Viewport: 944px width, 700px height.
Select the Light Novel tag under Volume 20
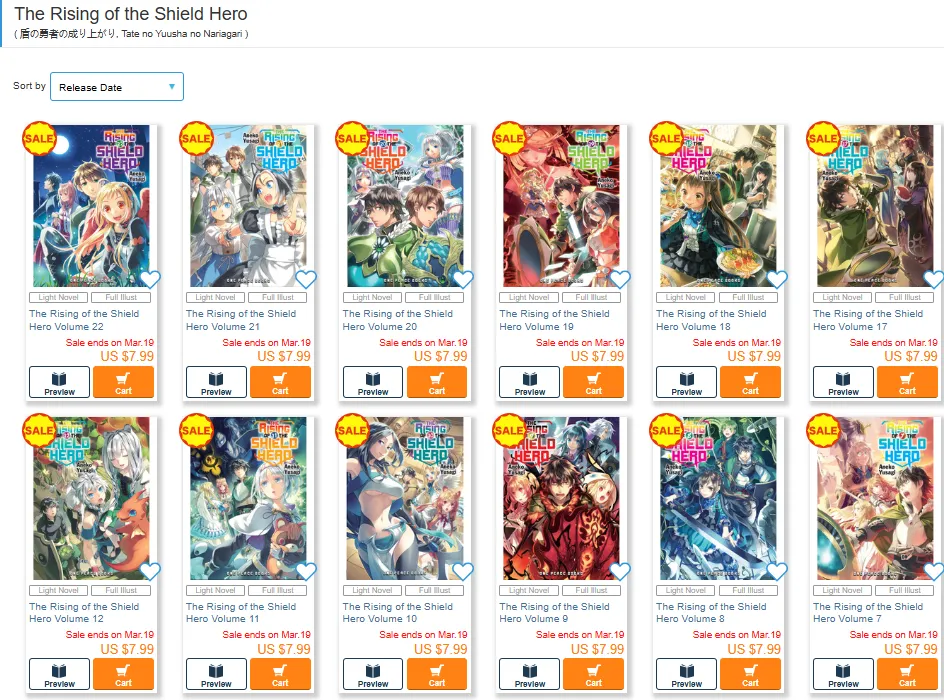372,297
